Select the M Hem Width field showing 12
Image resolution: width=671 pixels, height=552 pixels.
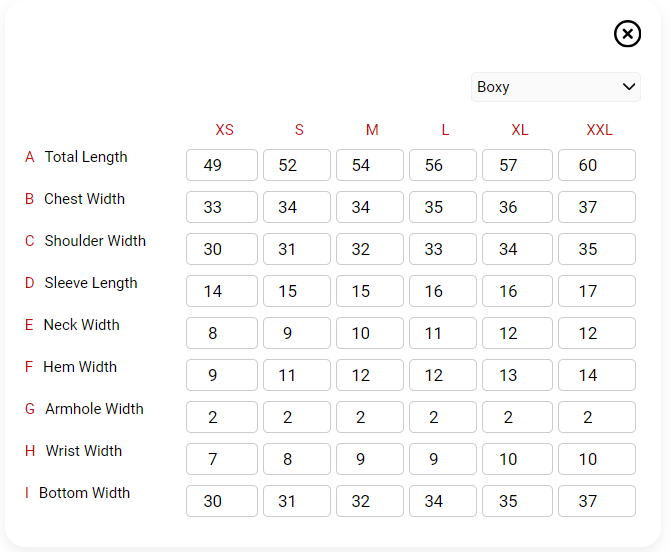tap(370, 375)
